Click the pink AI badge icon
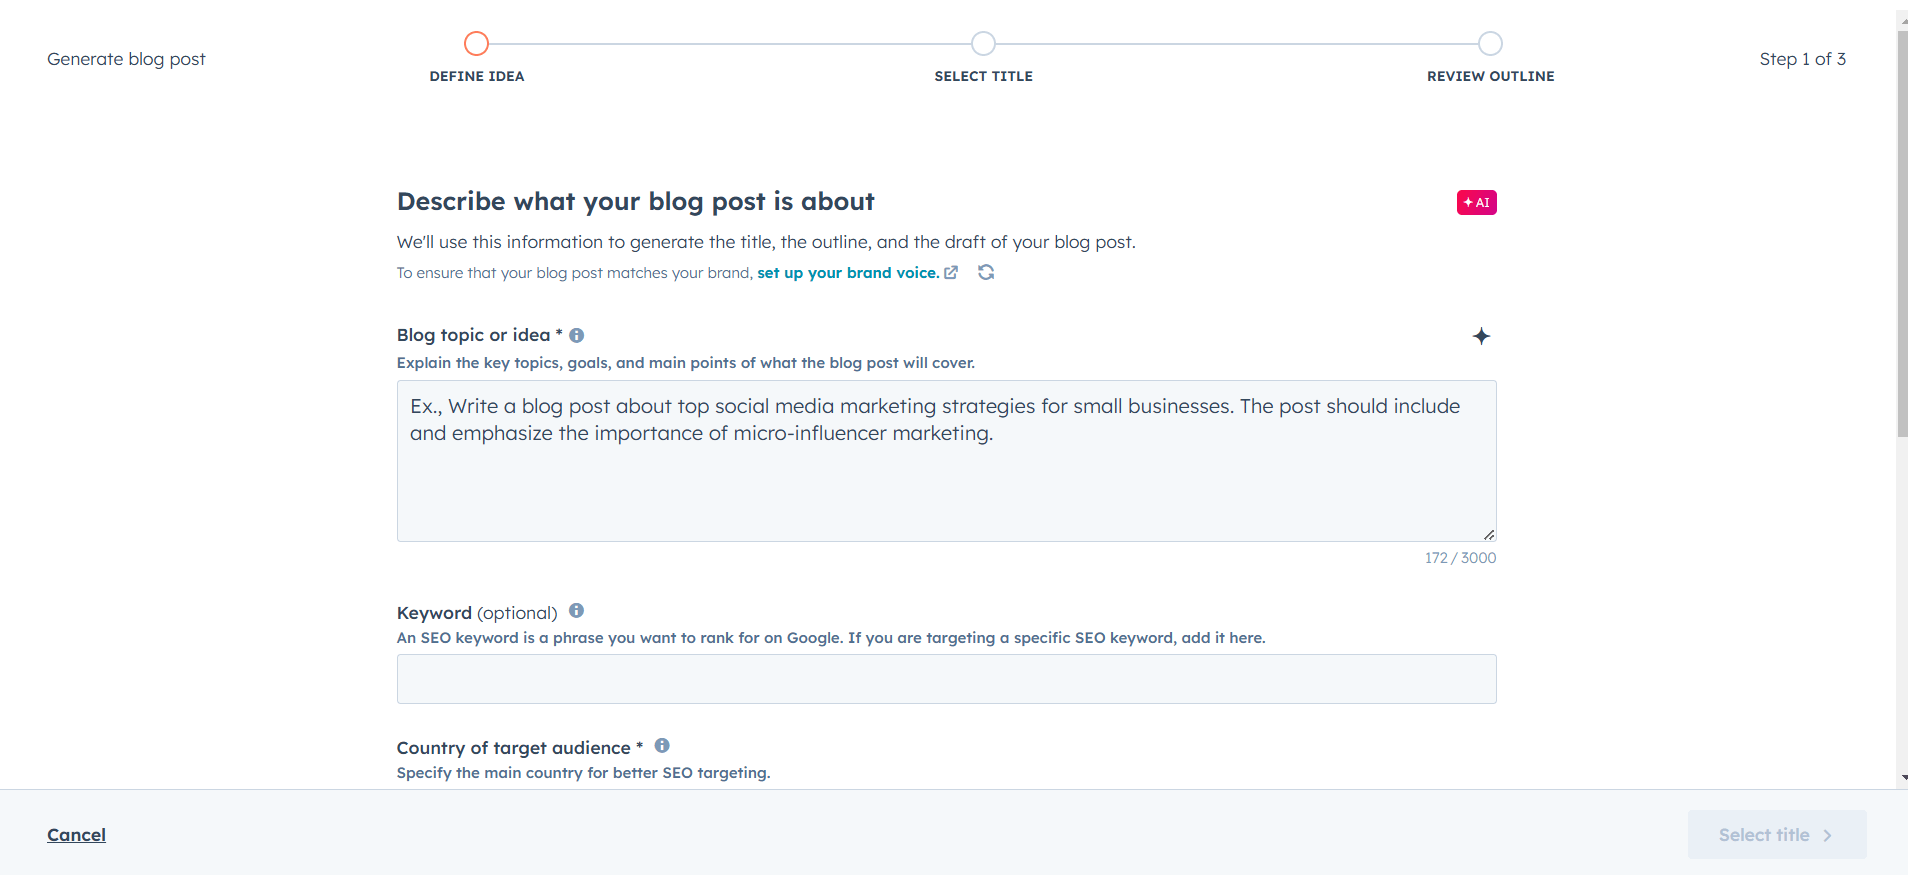 tap(1476, 202)
